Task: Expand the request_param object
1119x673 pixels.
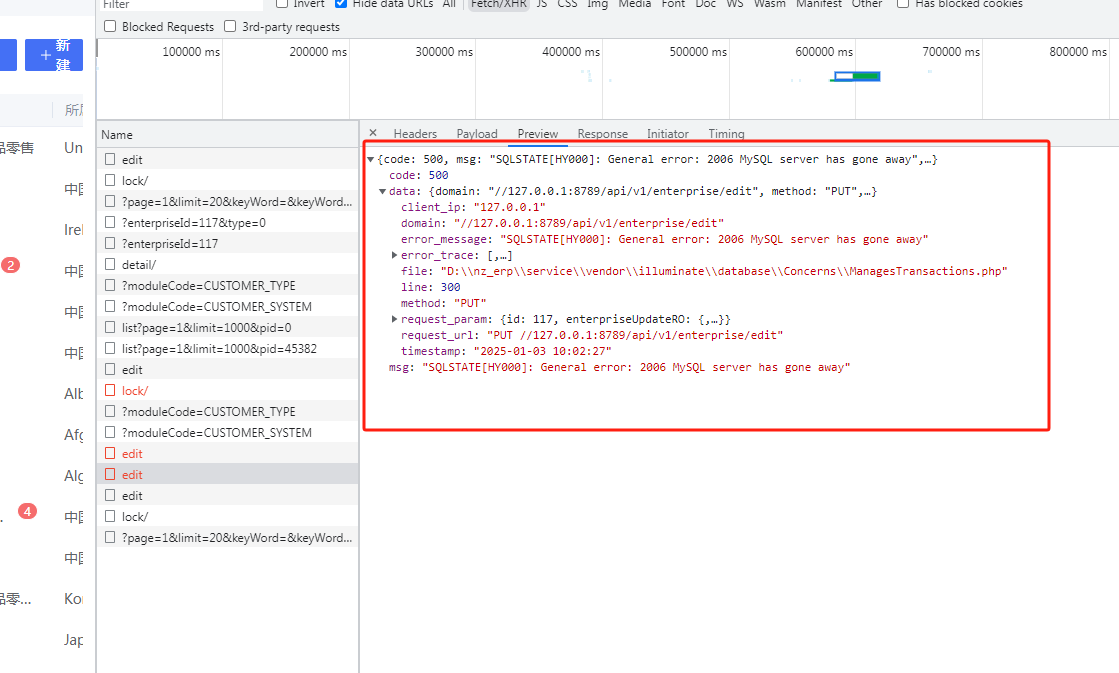Action: tap(394, 319)
